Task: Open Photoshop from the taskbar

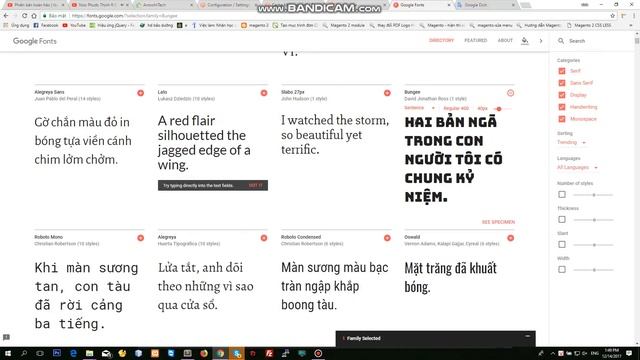Action: tap(57, 353)
